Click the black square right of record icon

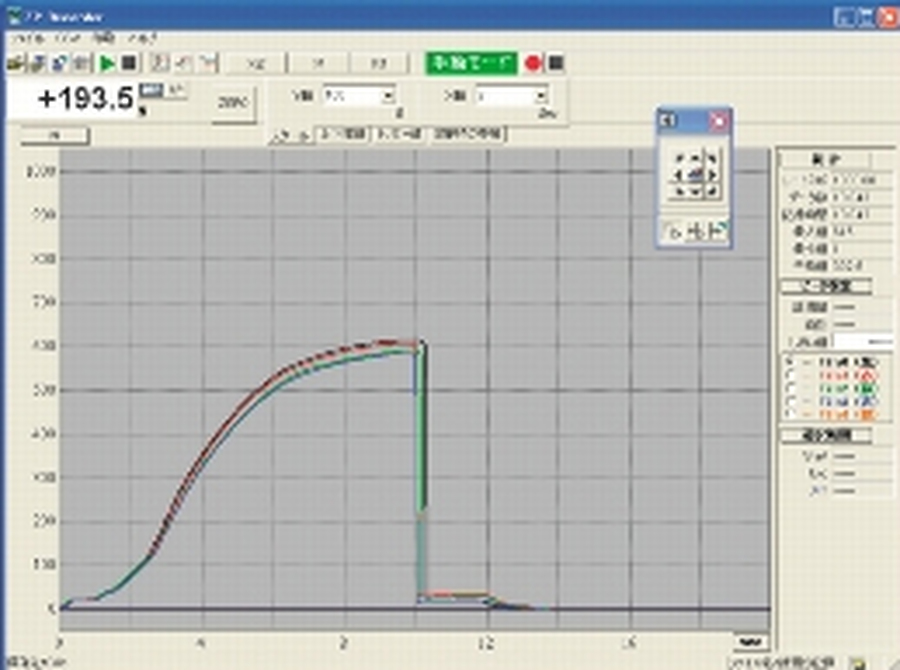[x=557, y=63]
